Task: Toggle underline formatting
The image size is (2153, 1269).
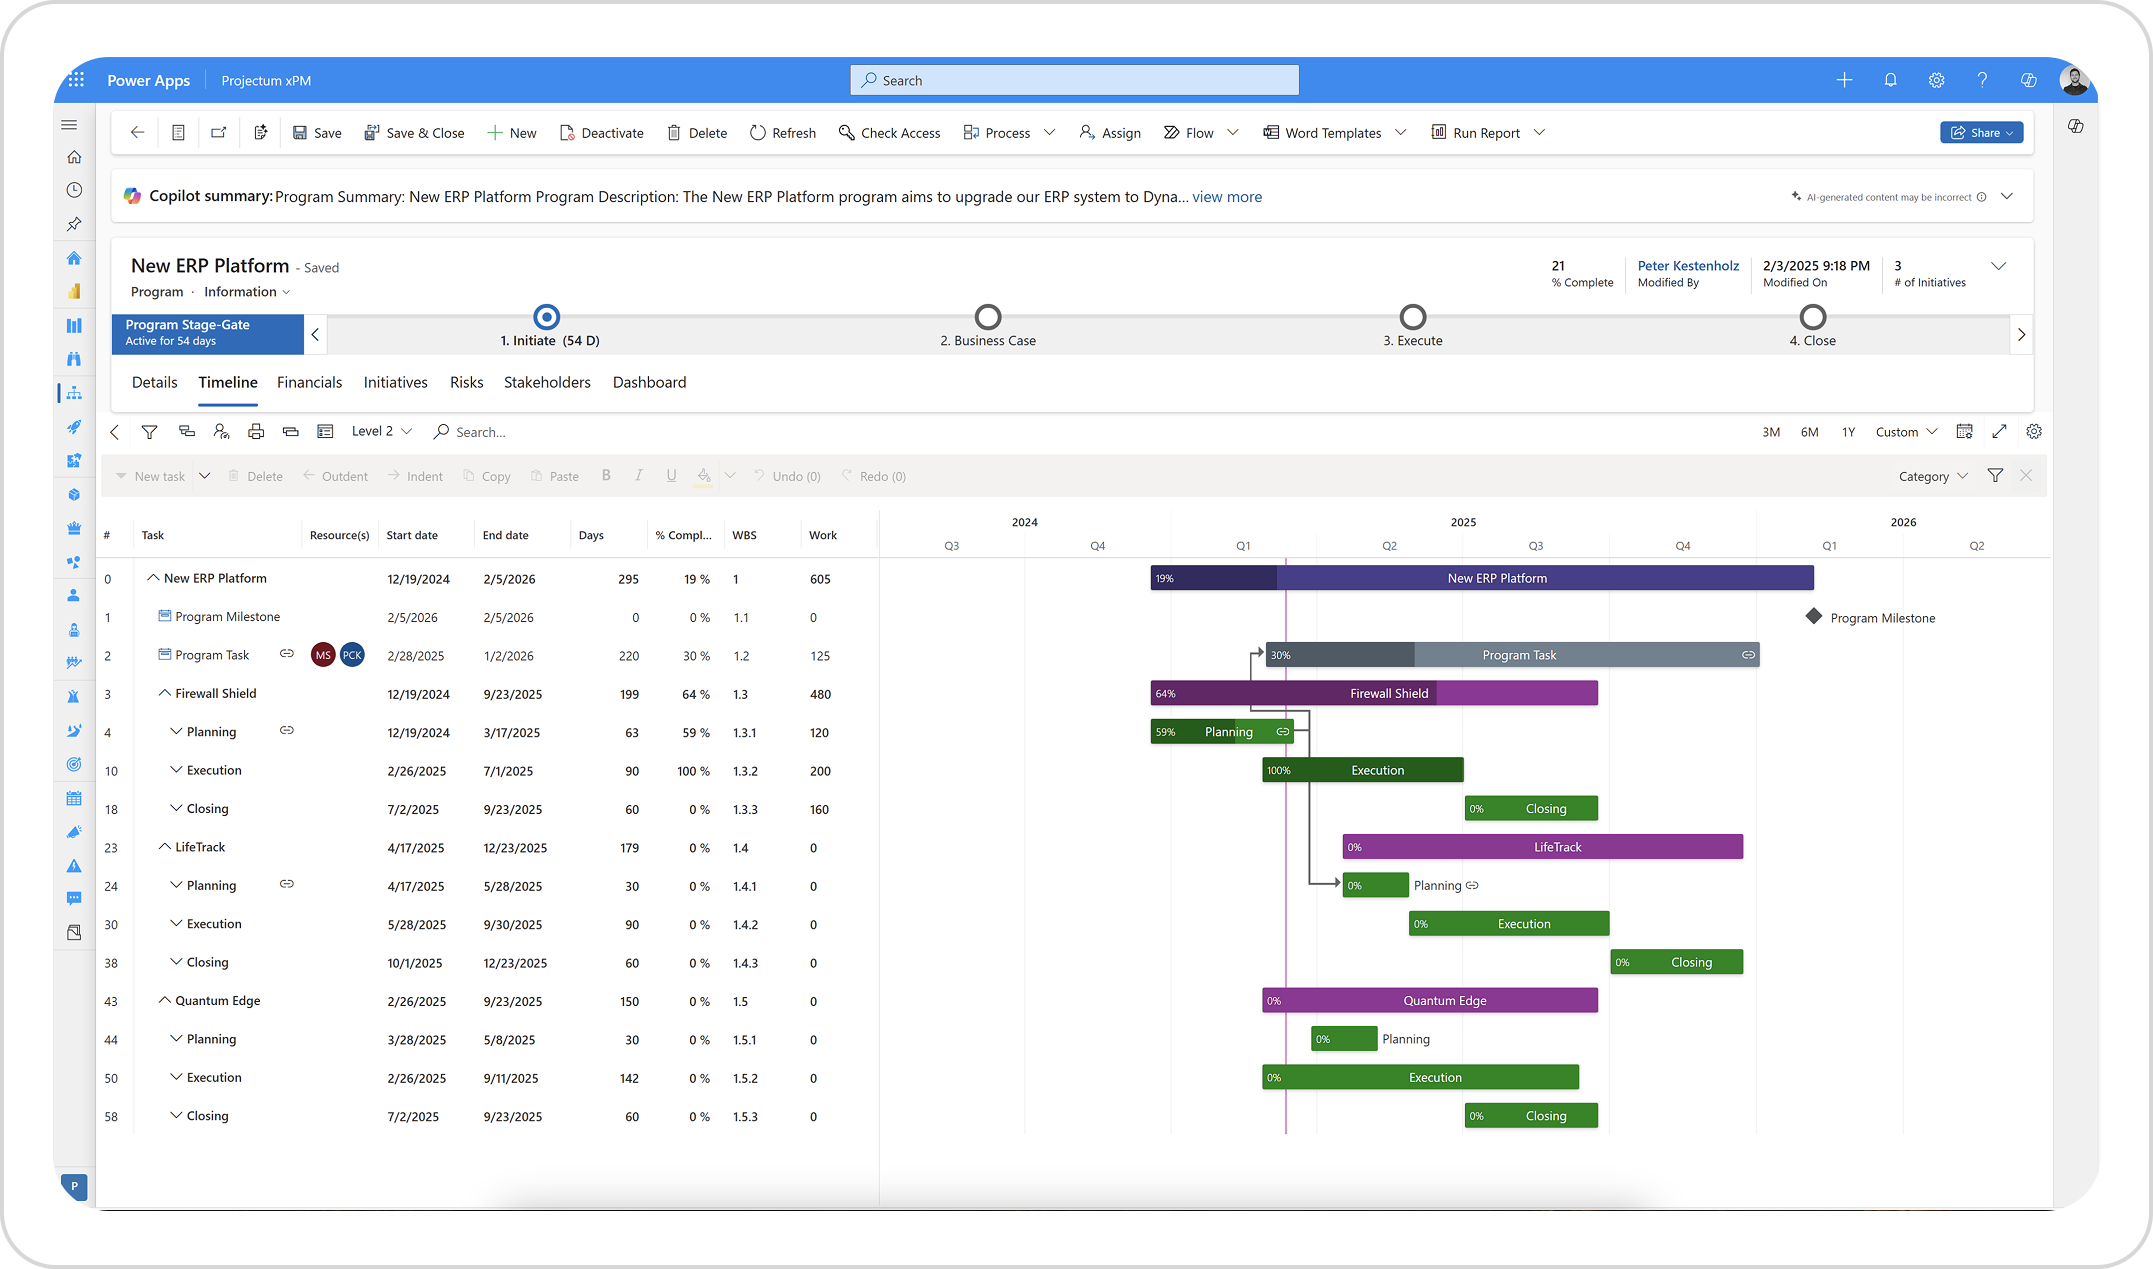Action: (671, 476)
